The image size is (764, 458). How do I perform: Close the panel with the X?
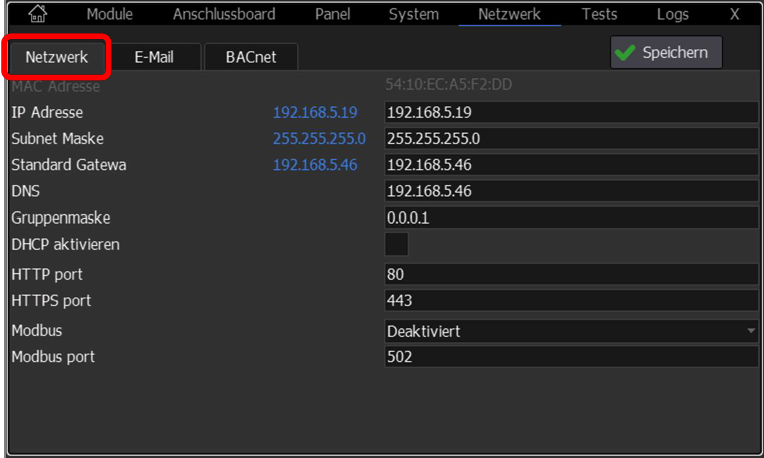[734, 14]
